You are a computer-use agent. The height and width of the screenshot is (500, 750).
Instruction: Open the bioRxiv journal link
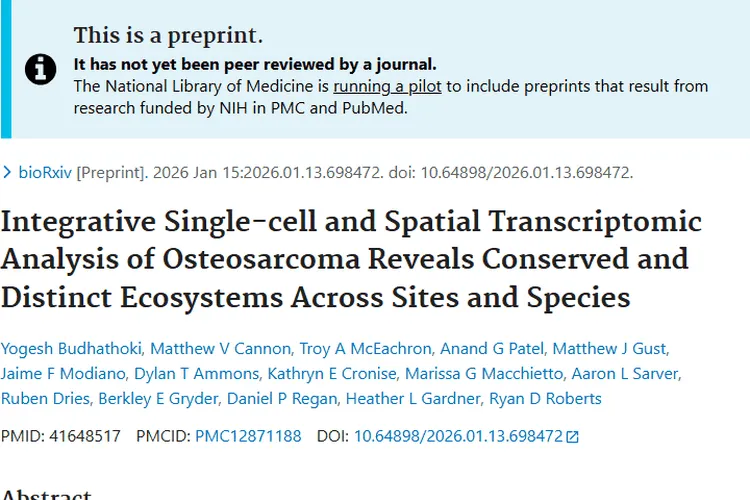coord(45,172)
